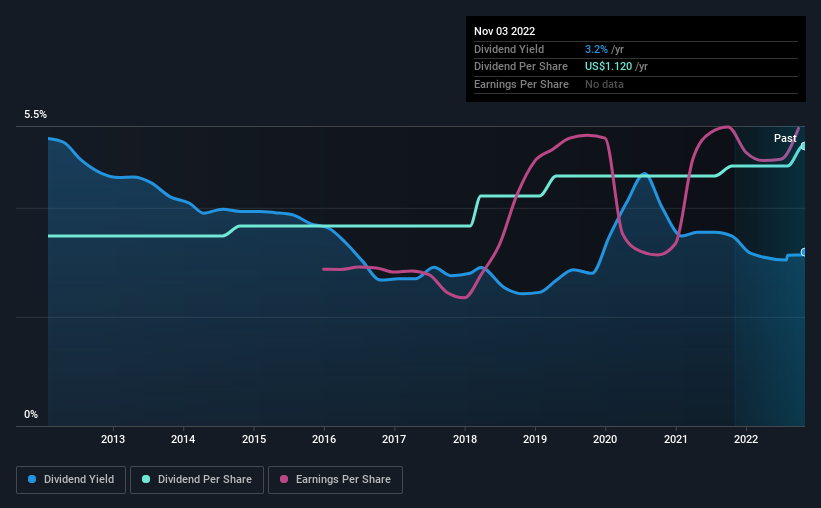Click the US$1.120 Dividend Per Share value
821x508 pixels.
click(x=608, y=67)
